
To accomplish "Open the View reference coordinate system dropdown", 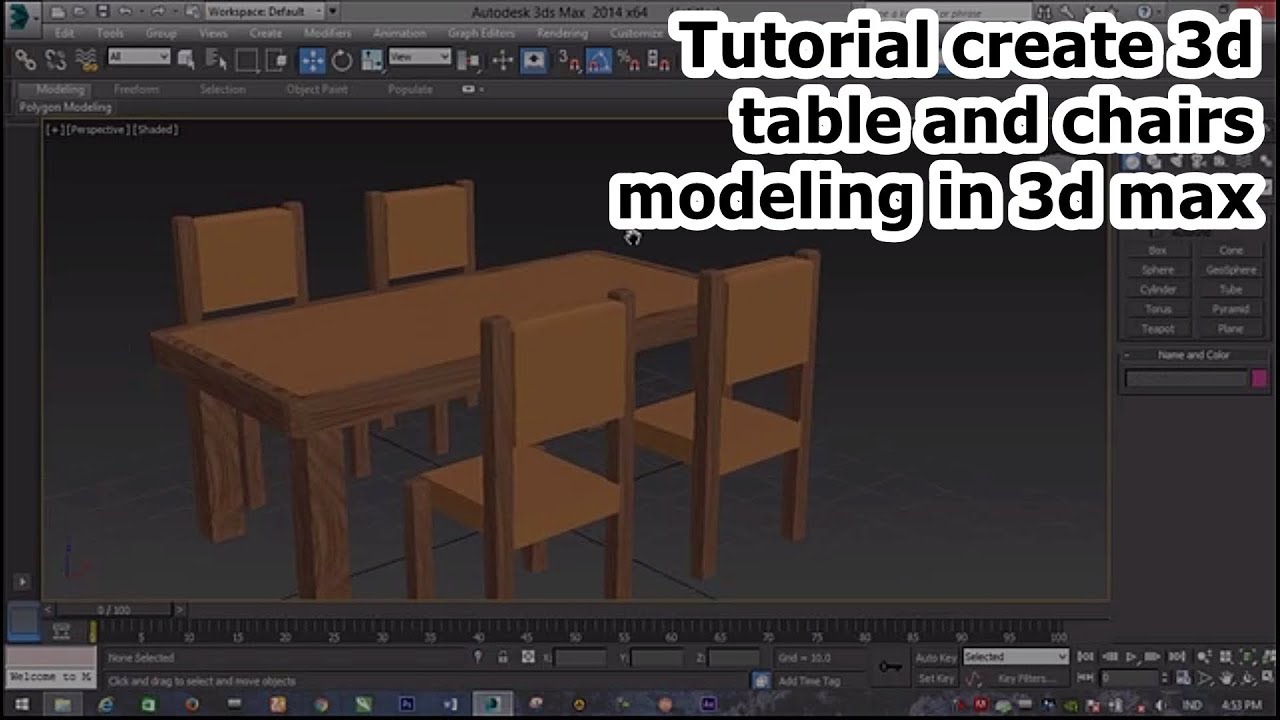I will [x=420, y=57].
